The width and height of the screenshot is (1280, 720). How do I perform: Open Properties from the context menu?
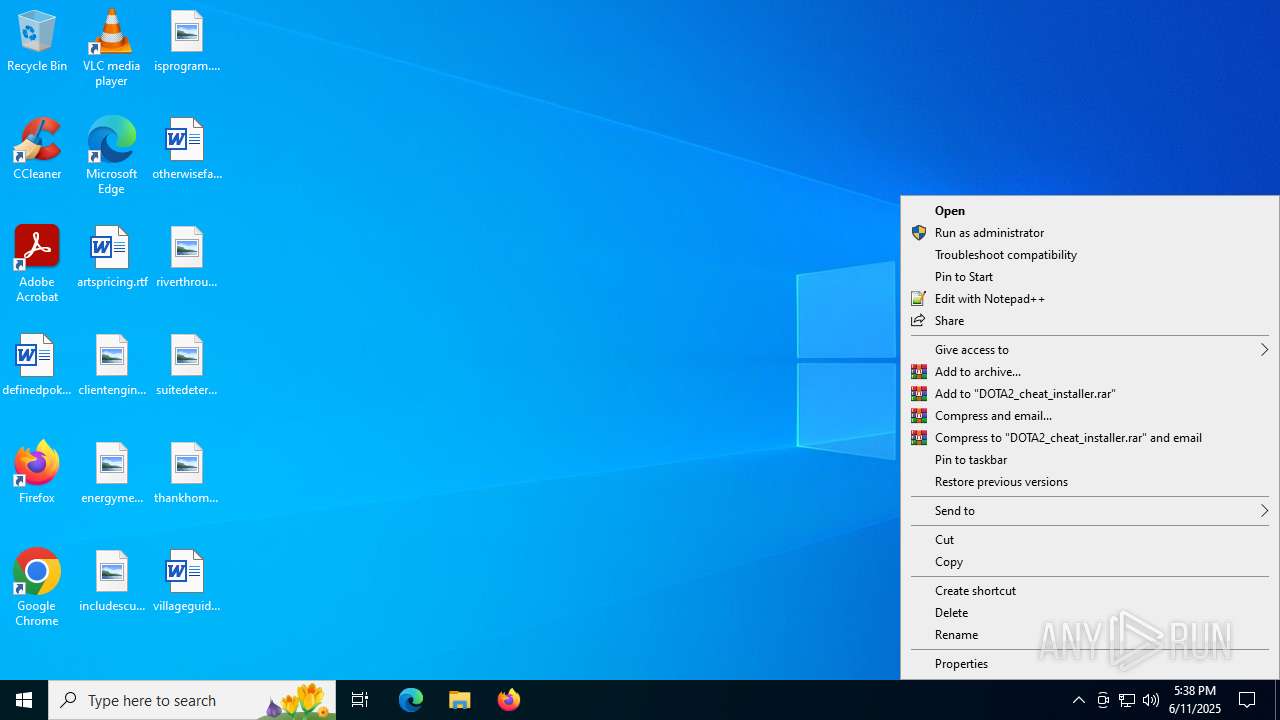point(1090,664)
